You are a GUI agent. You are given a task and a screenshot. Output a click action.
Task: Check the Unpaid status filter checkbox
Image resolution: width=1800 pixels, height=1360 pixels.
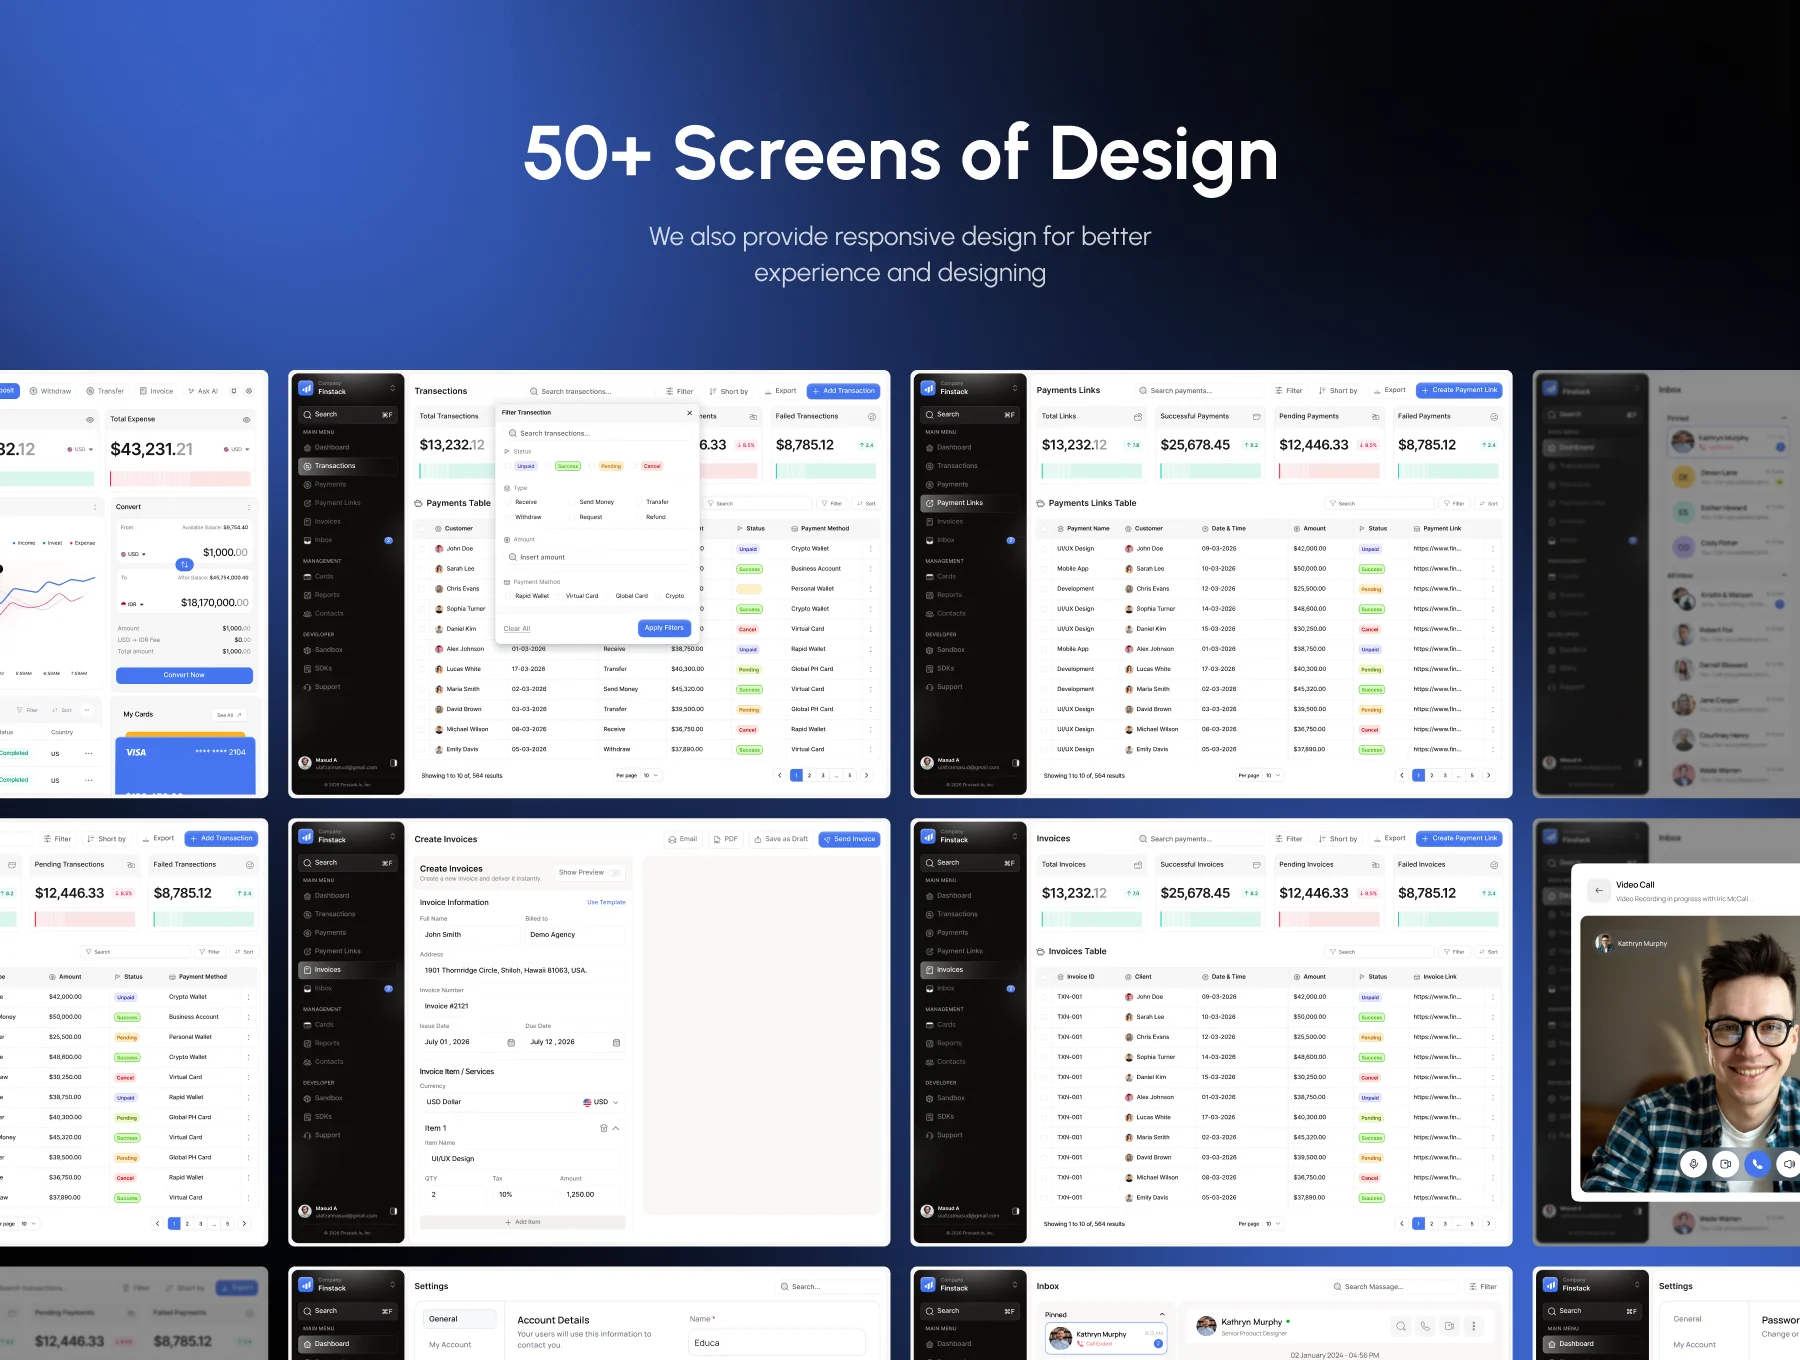pos(508,466)
